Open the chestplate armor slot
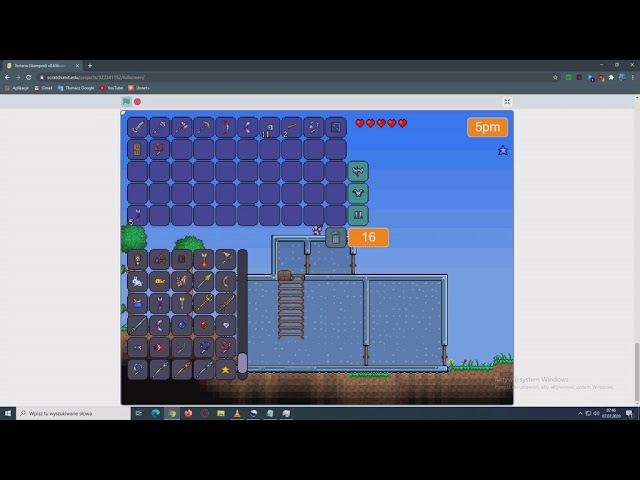Viewport: 640px width, 480px height. 358,193
